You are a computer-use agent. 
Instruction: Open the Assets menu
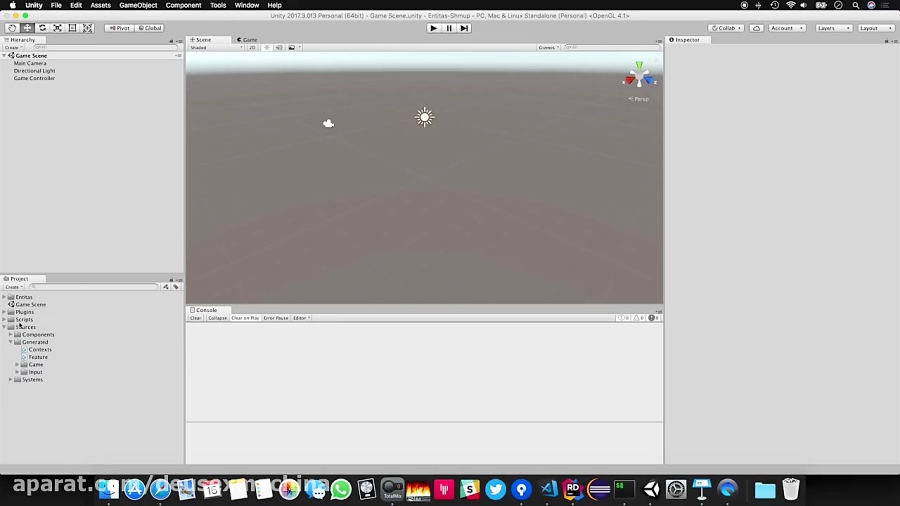[100, 5]
